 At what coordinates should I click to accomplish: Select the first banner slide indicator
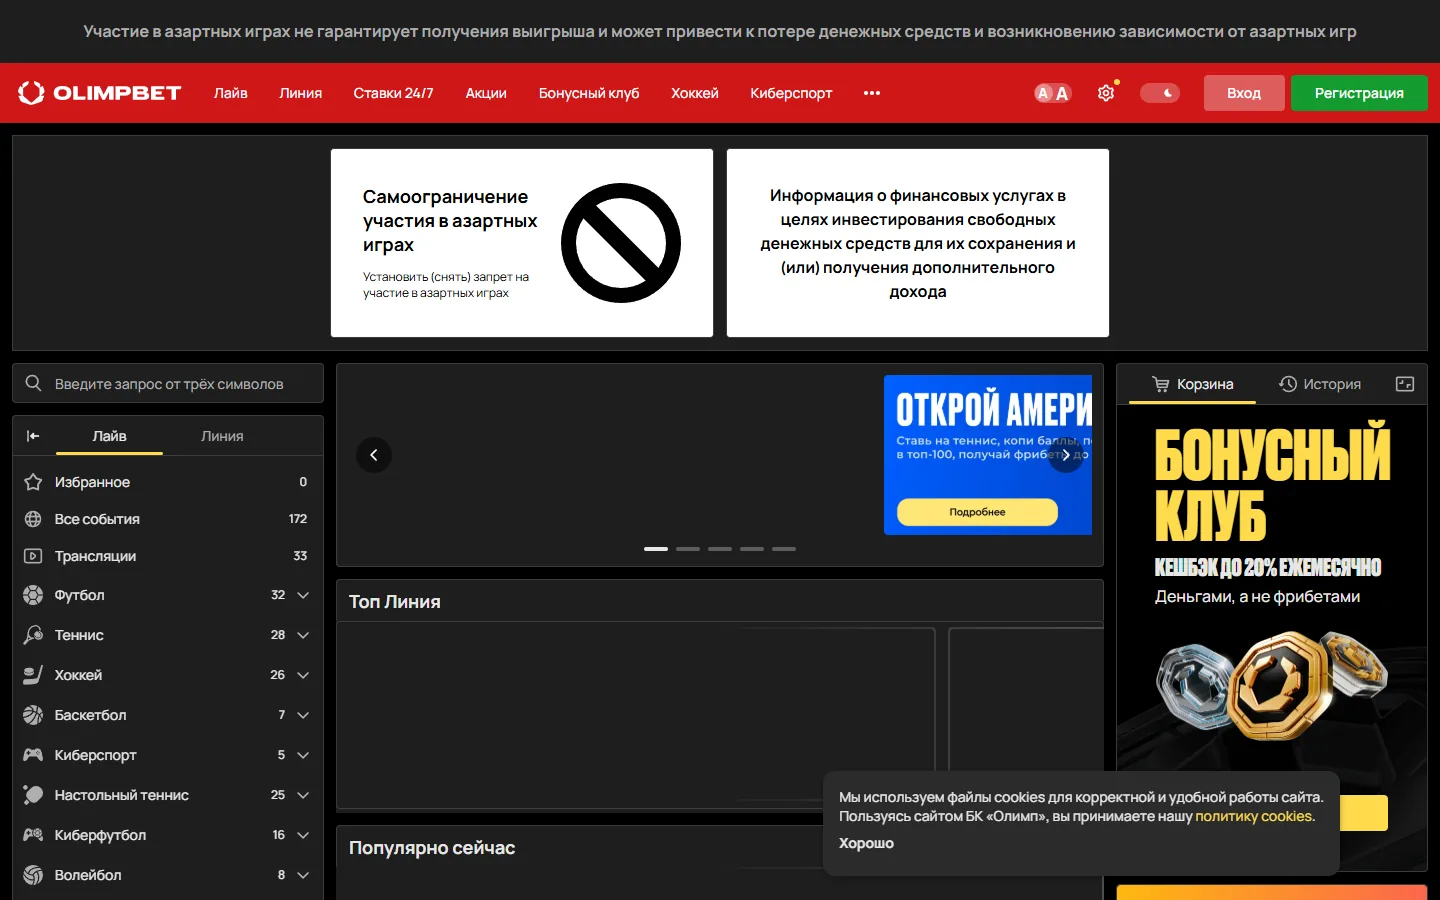click(x=656, y=549)
